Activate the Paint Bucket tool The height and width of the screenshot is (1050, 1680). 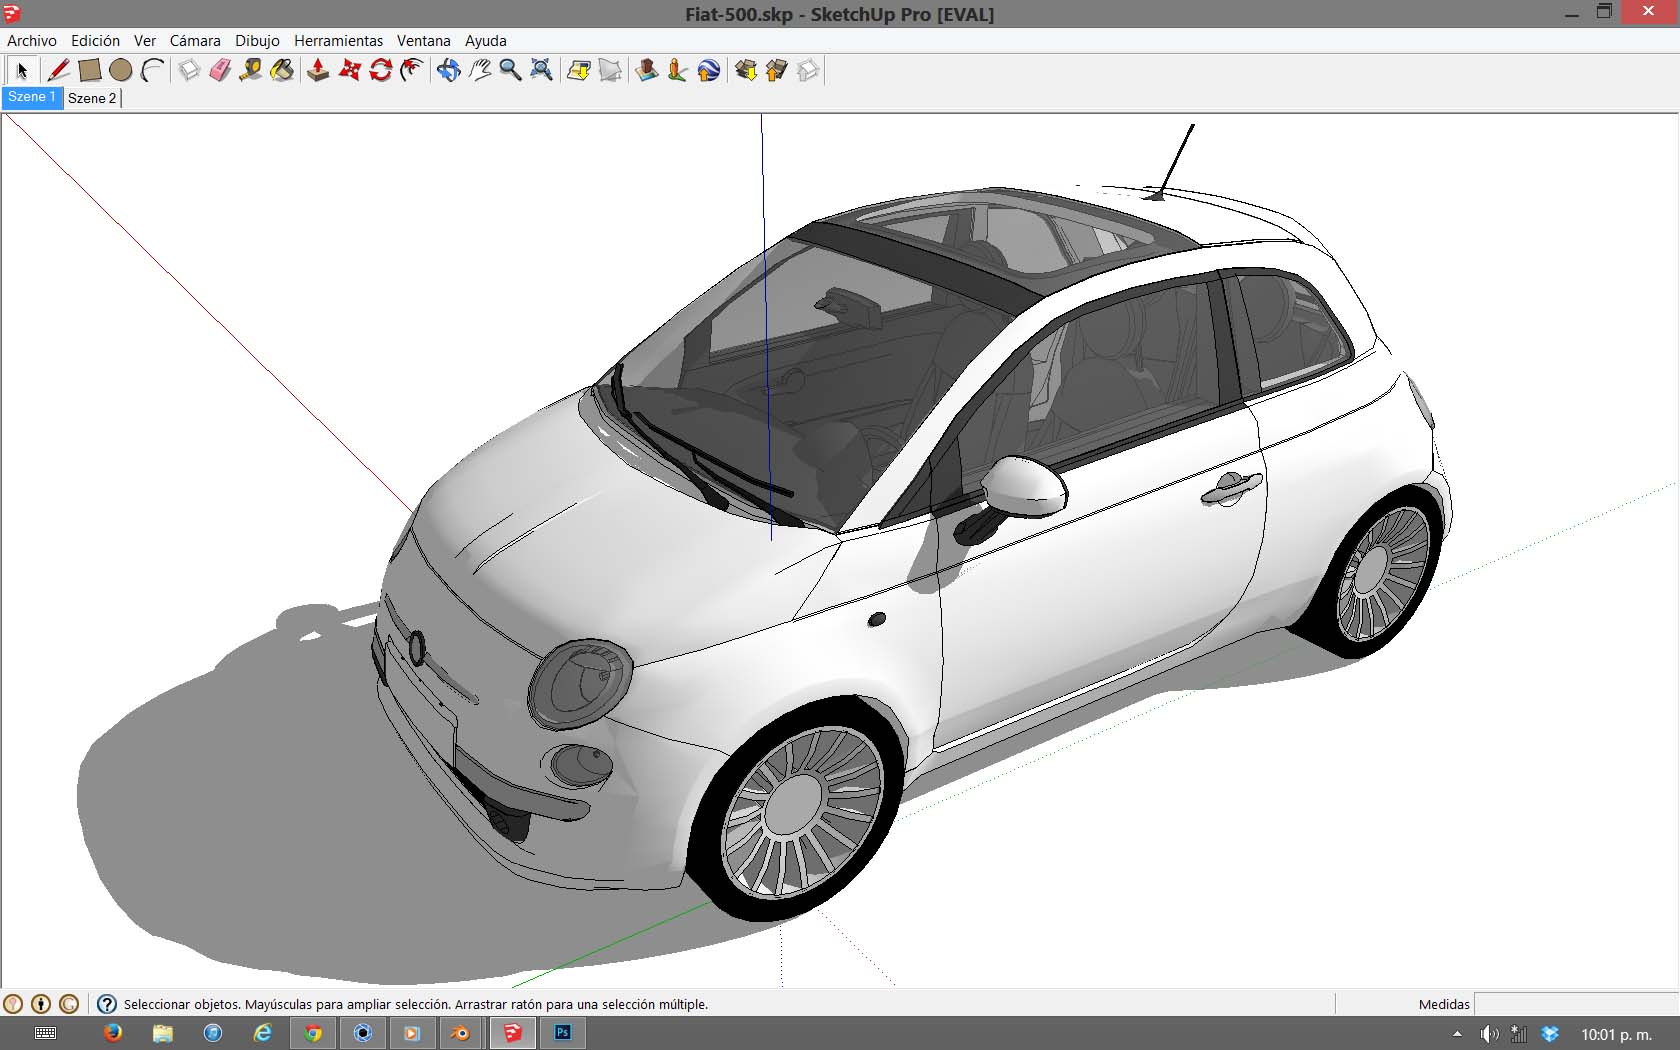pyautogui.click(x=283, y=70)
